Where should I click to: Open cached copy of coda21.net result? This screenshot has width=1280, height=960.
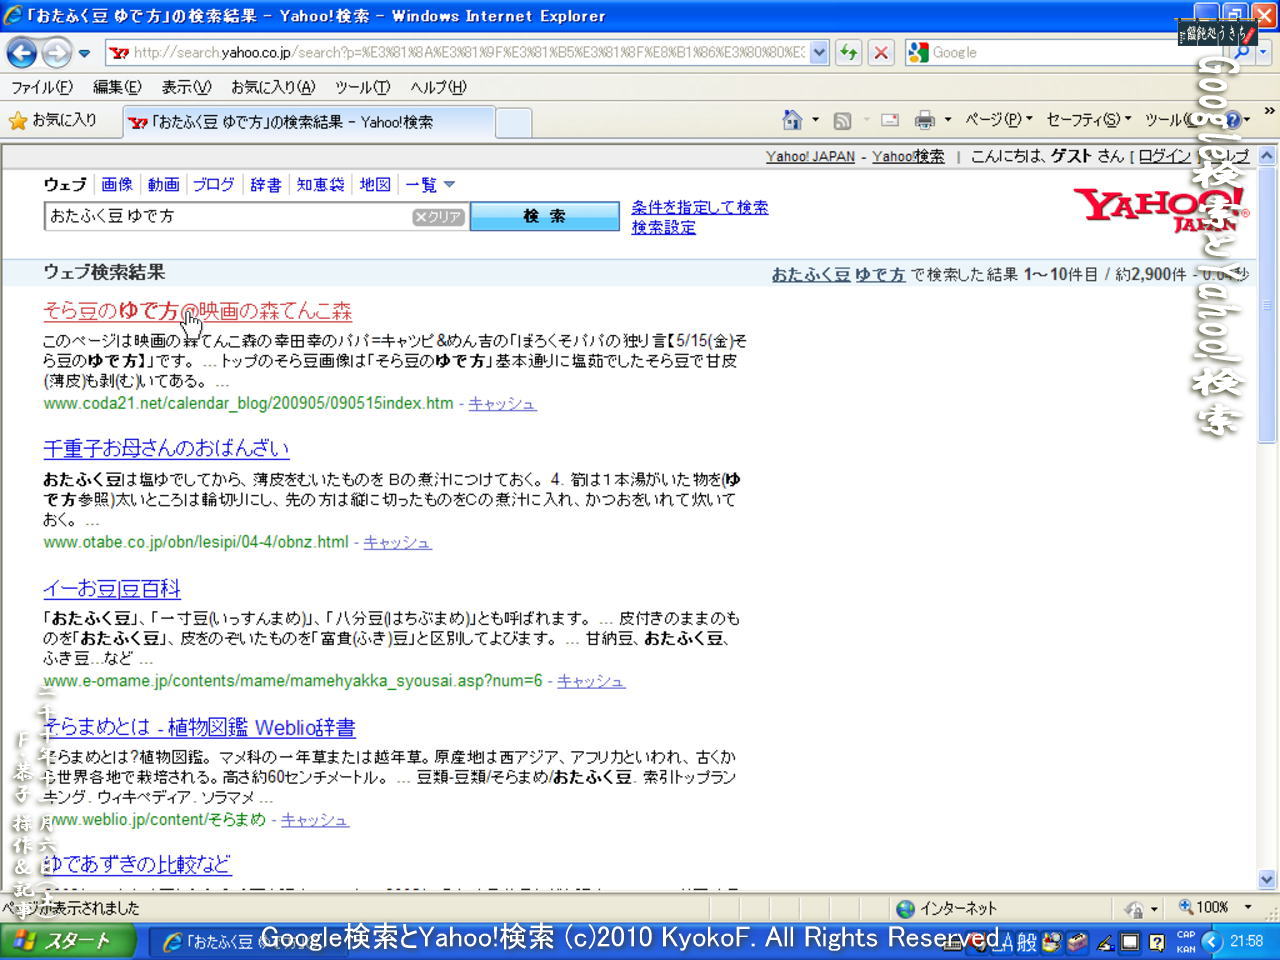click(x=502, y=403)
